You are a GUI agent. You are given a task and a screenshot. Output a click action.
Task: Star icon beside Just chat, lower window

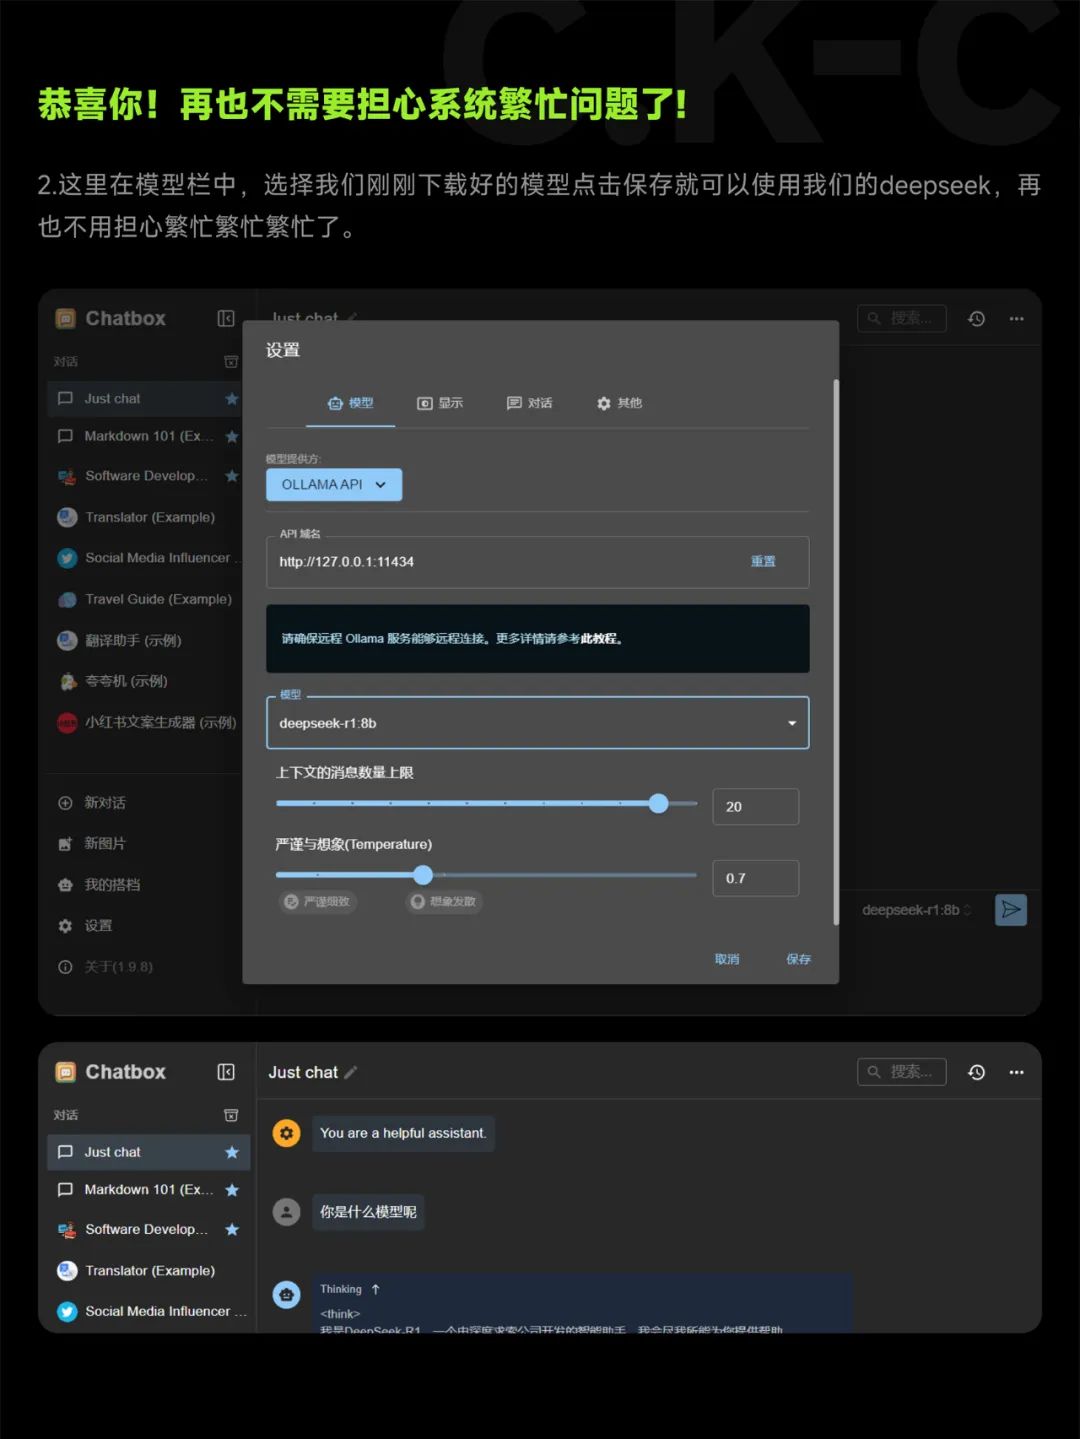click(x=232, y=1152)
